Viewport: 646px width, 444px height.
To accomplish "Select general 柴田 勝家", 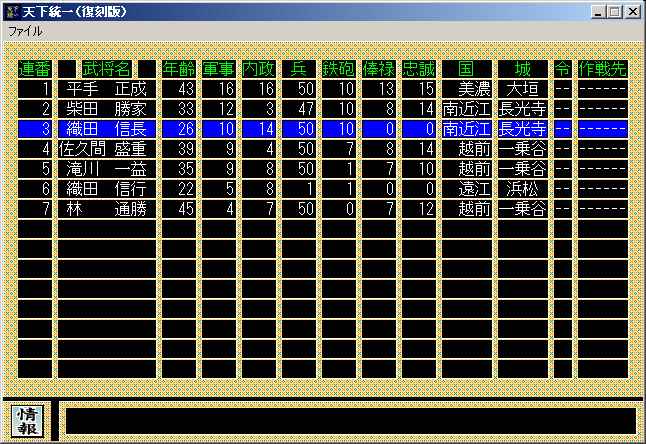I will [107, 109].
